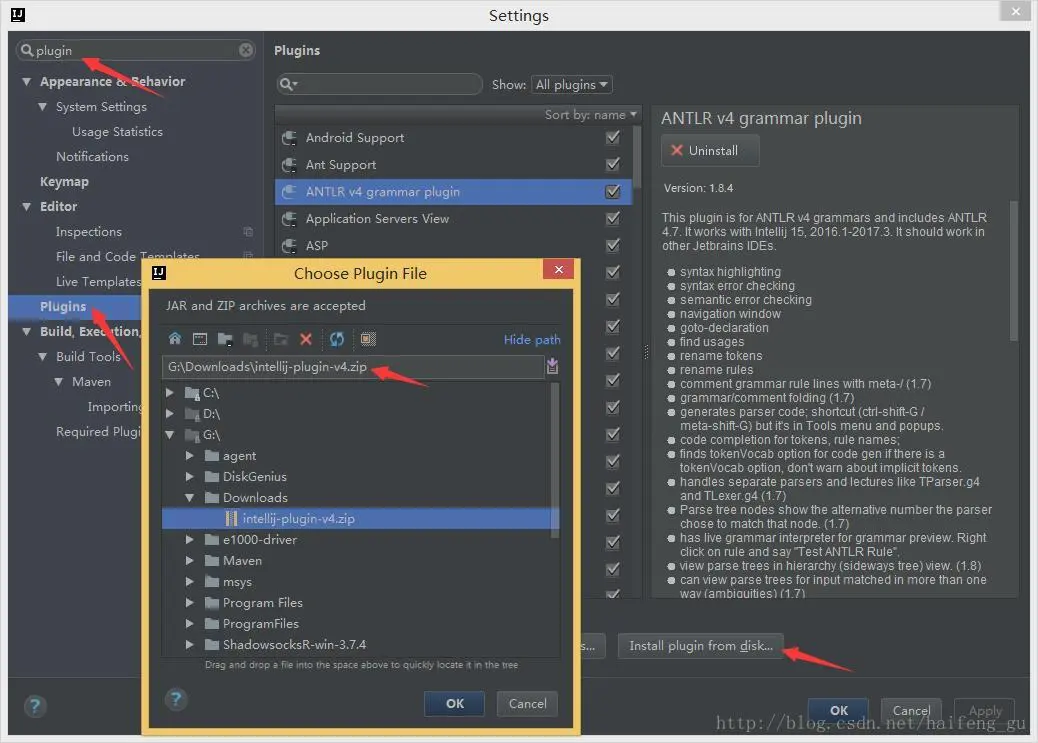Click Install plugin from disk button
Viewport: 1038px width, 743px height.
(700, 646)
